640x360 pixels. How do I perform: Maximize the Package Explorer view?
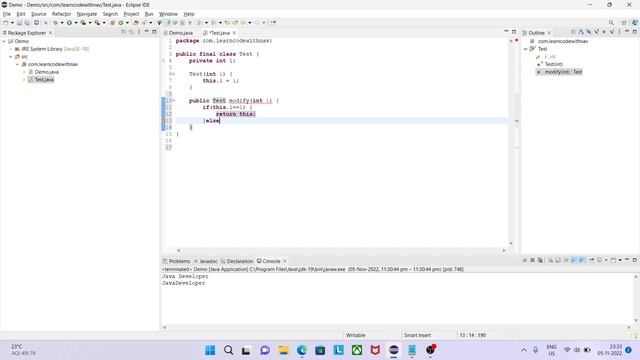click(154, 32)
